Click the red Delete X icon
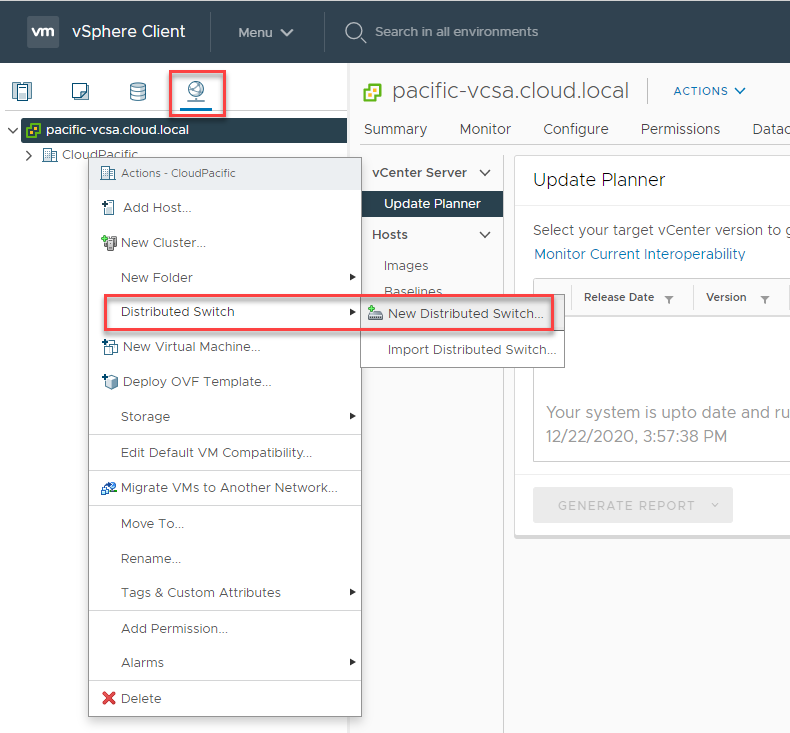790x733 pixels. (x=109, y=698)
